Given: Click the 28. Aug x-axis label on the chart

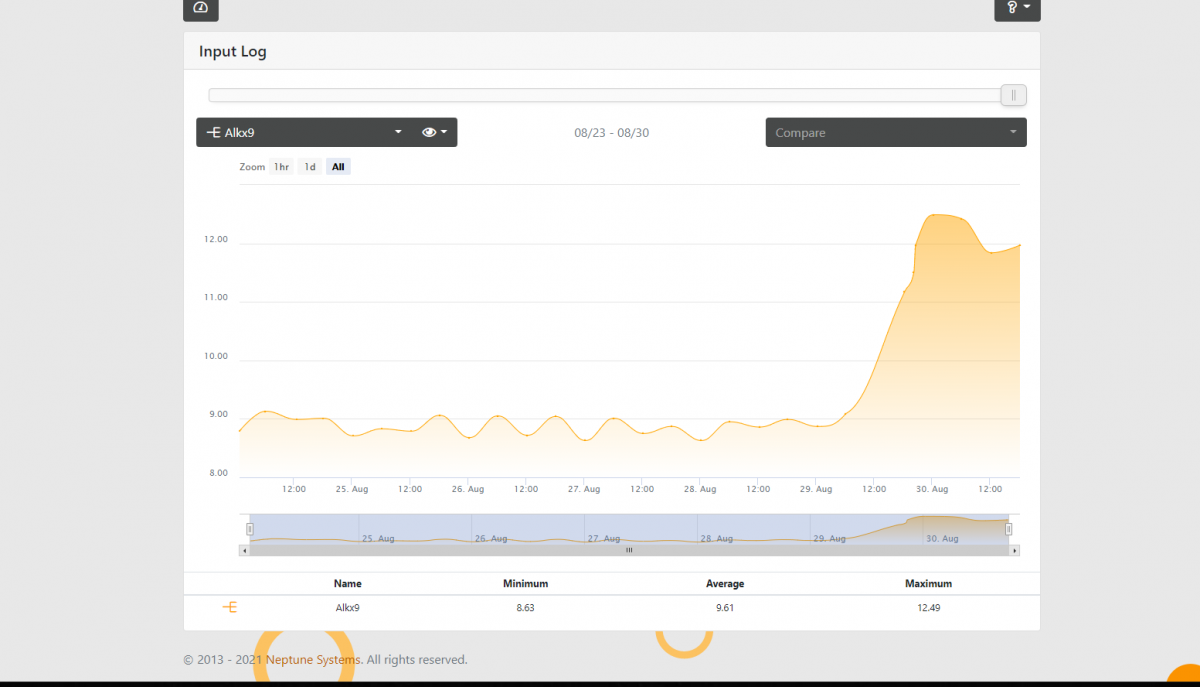Looking at the screenshot, I should [x=700, y=489].
